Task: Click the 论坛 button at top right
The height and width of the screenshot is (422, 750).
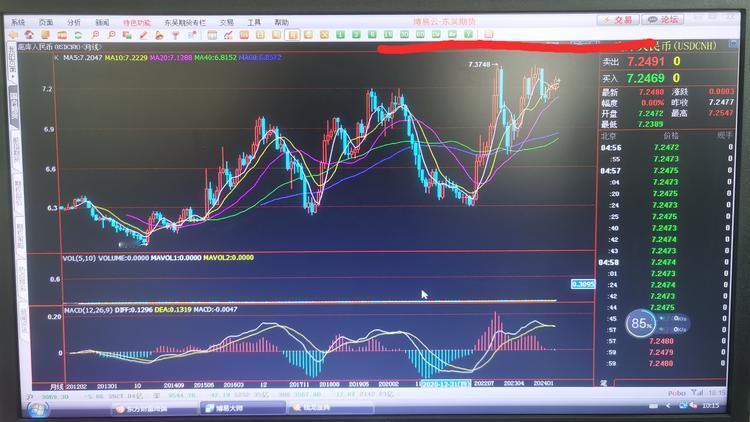Action: click(663, 20)
